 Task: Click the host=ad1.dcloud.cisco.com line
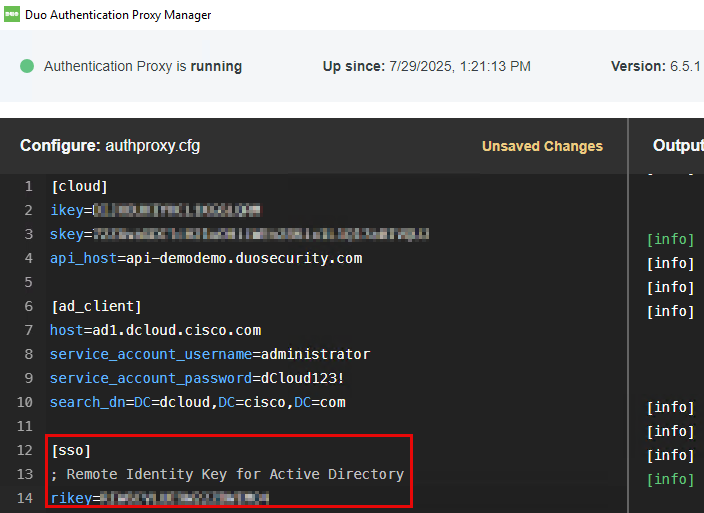pyautogui.click(x=155, y=330)
